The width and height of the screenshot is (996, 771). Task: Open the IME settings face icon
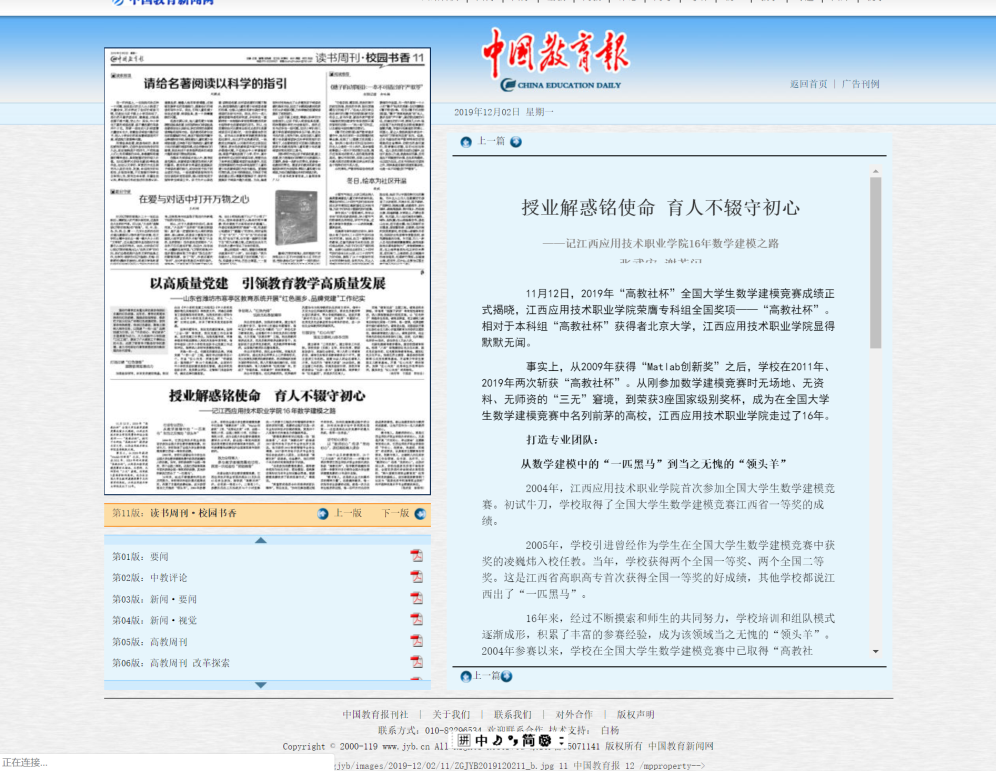(x=545, y=741)
